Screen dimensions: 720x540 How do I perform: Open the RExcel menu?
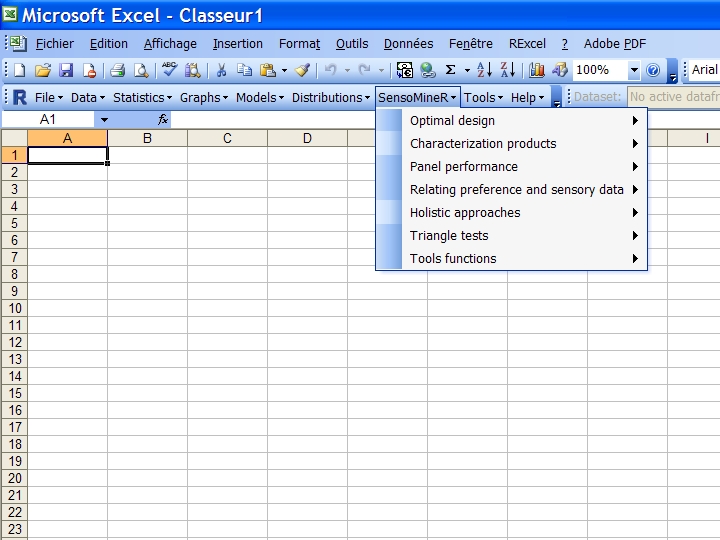click(x=527, y=44)
